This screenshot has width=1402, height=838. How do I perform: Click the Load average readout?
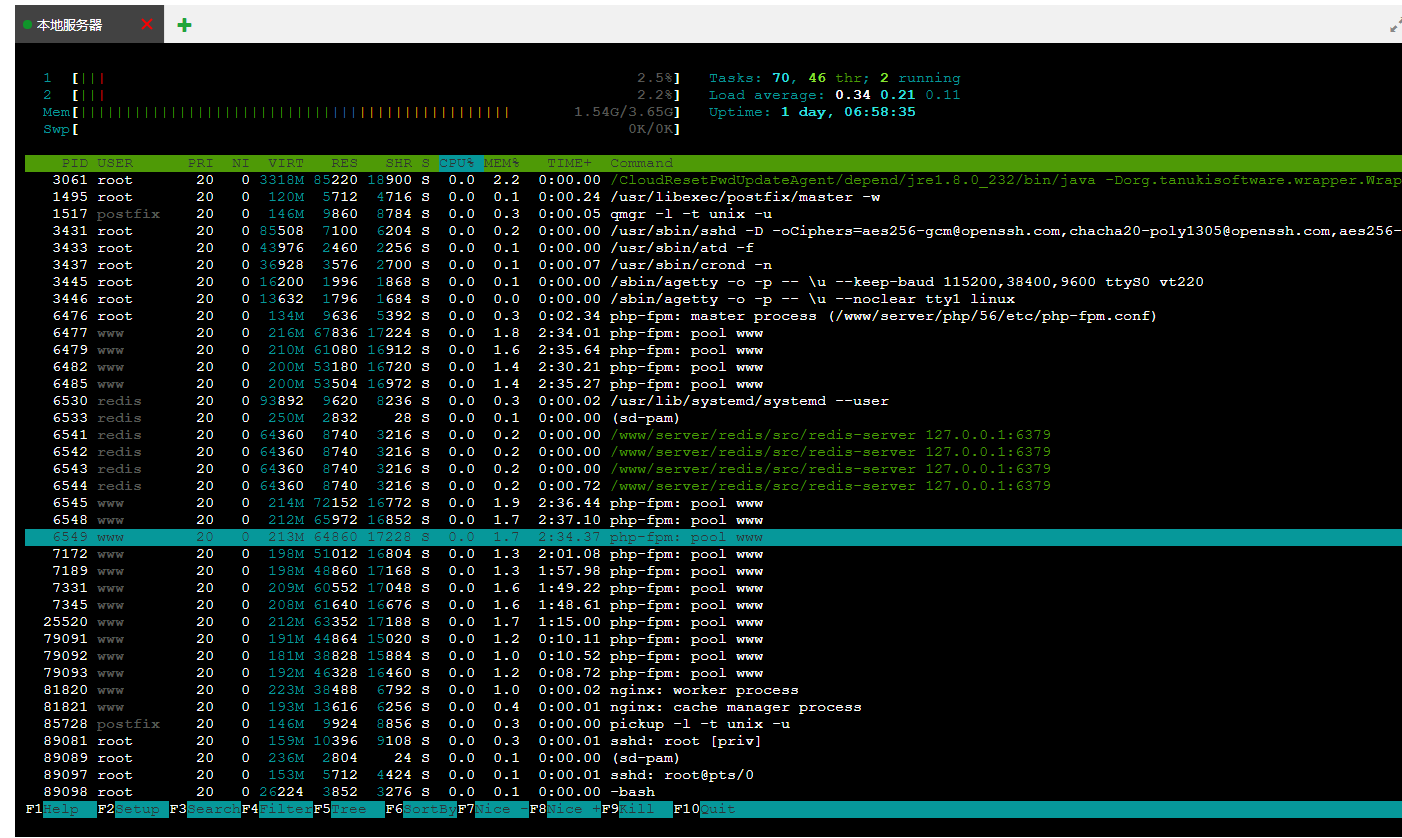click(x=835, y=95)
